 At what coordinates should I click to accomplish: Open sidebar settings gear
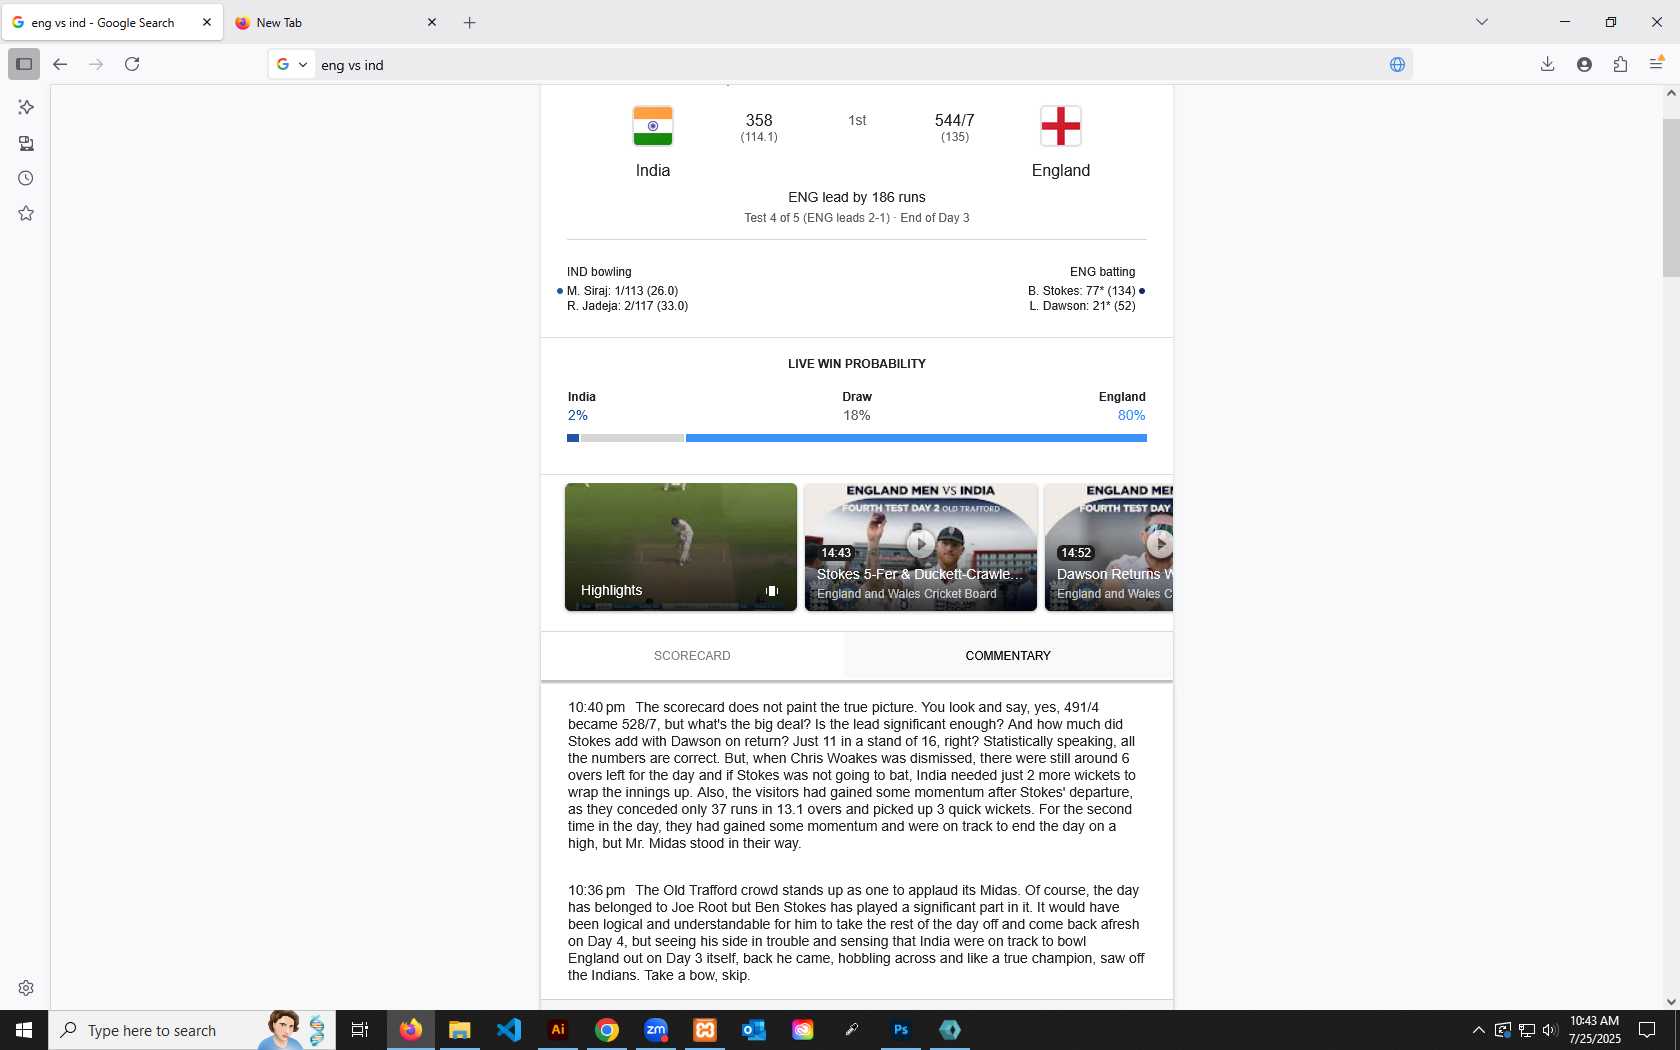[26, 988]
